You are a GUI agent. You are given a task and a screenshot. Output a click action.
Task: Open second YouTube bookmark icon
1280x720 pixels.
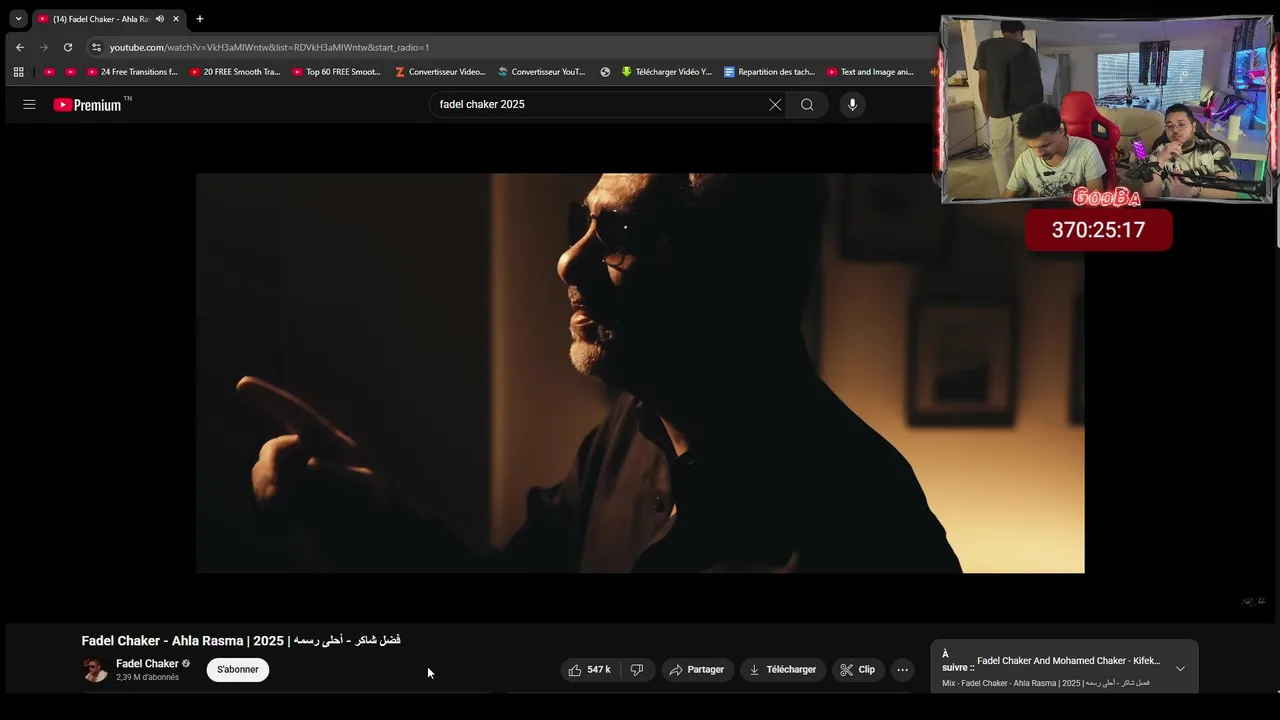point(70,72)
